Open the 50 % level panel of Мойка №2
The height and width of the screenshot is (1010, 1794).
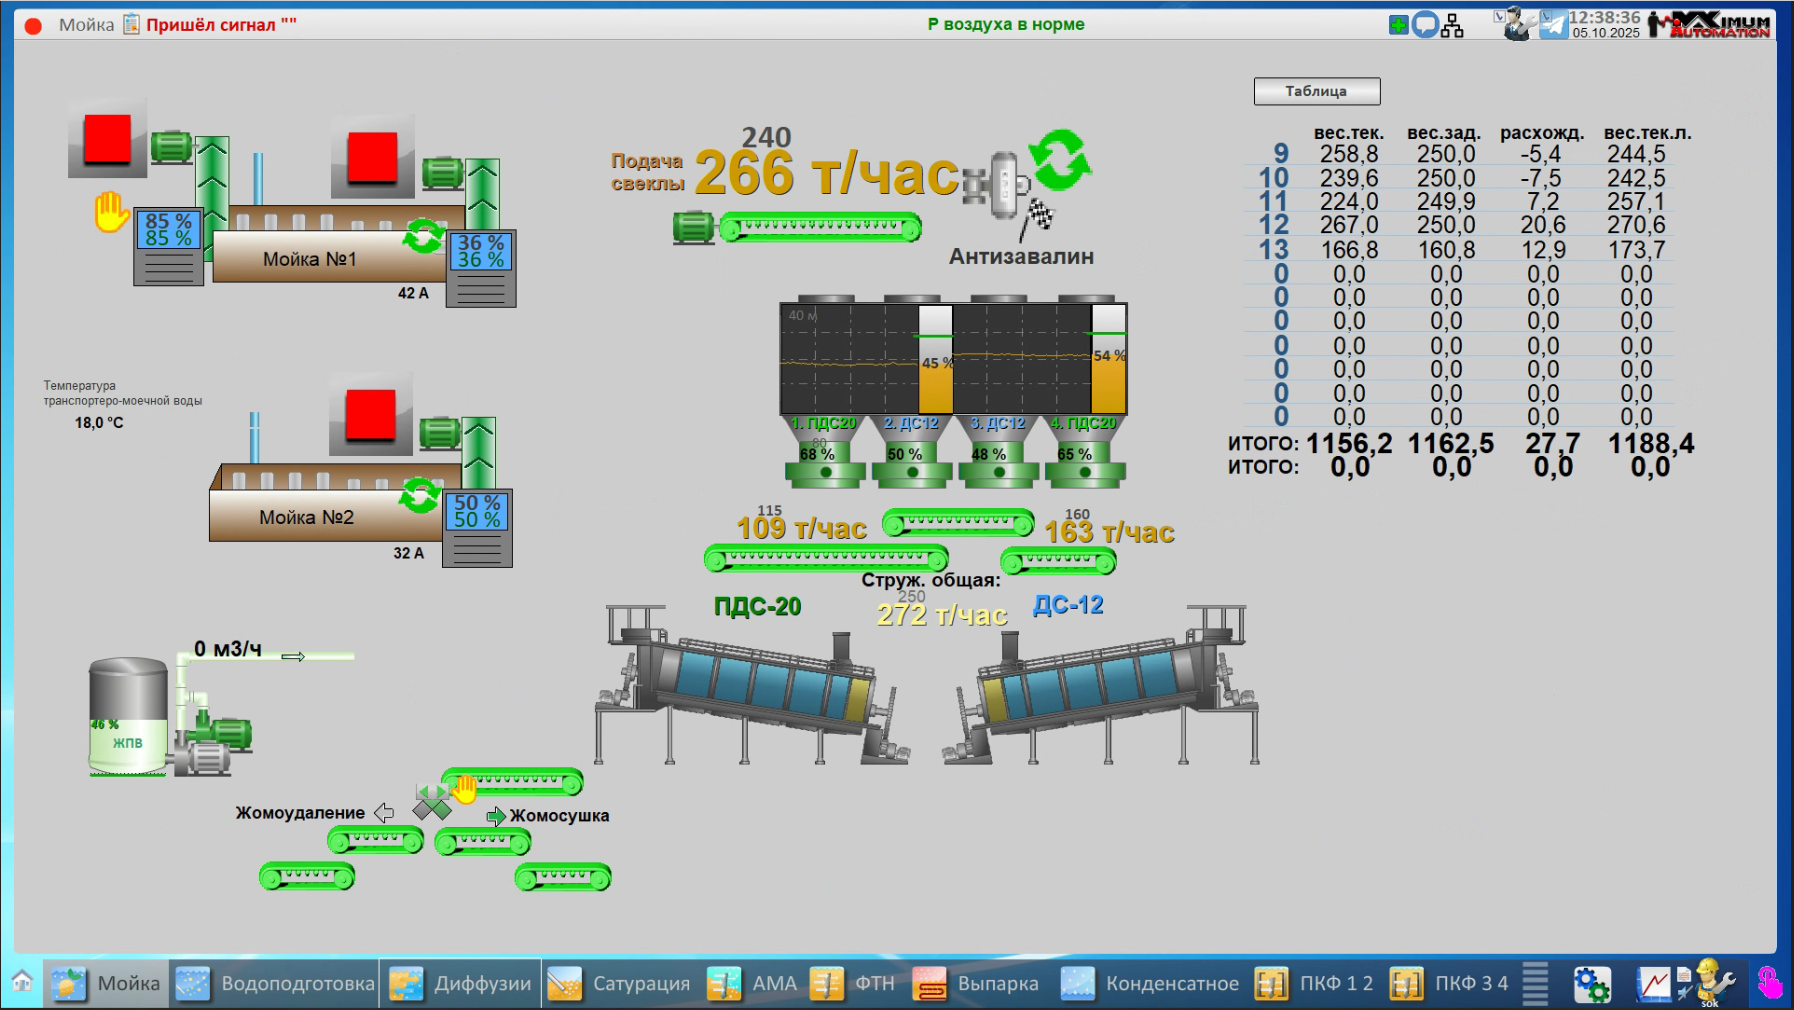pyautogui.click(x=477, y=512)
